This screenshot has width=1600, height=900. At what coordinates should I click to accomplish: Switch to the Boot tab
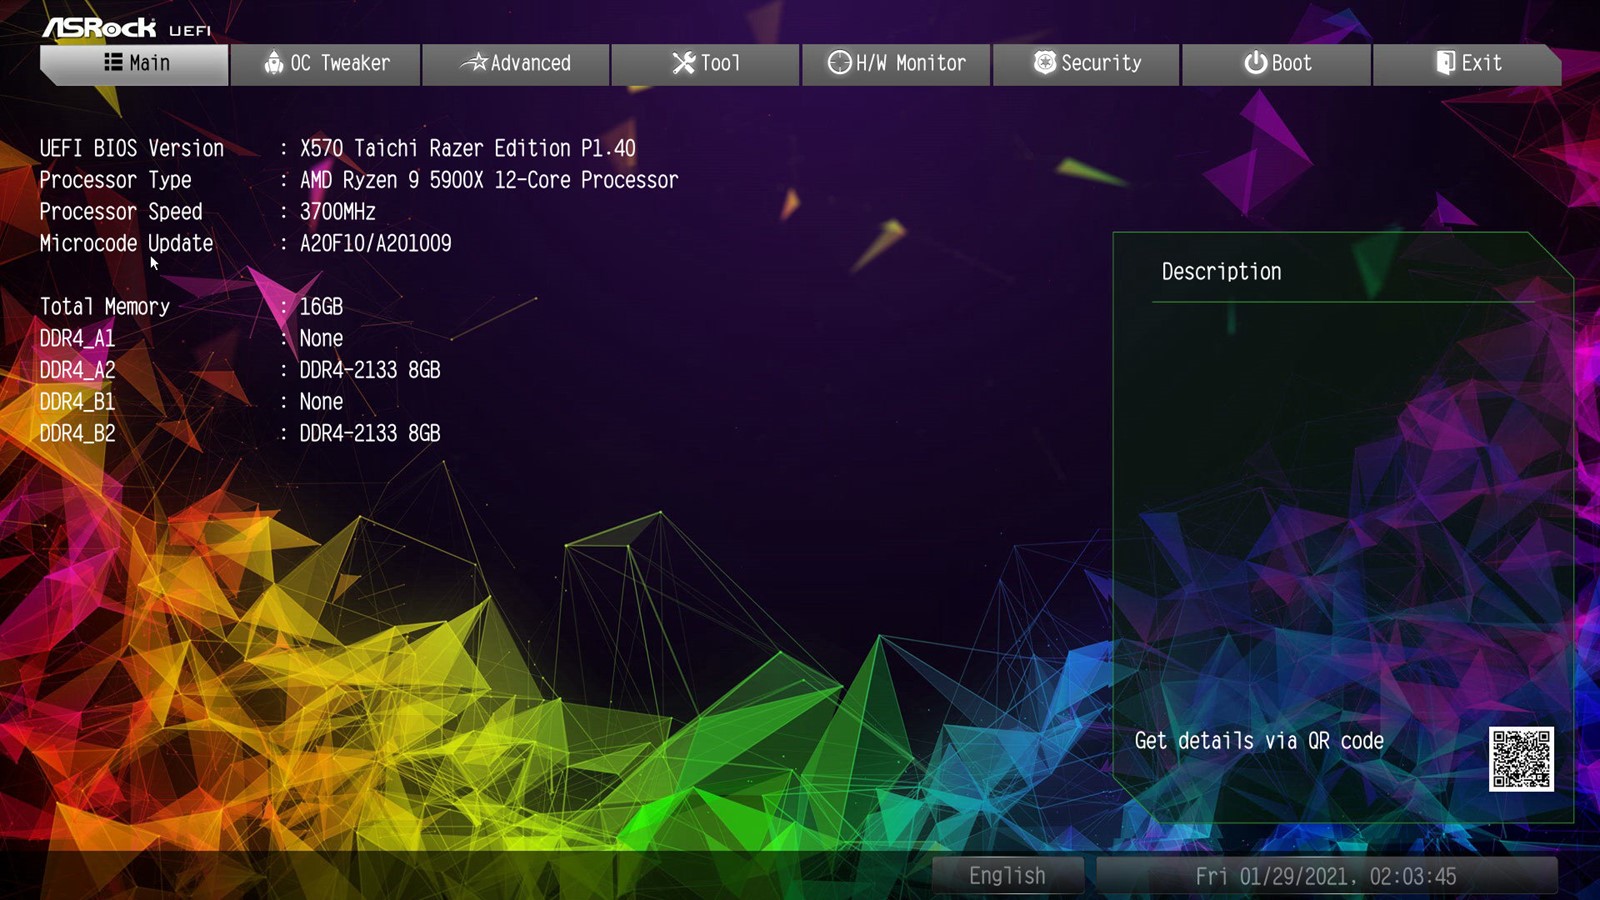1277,64
